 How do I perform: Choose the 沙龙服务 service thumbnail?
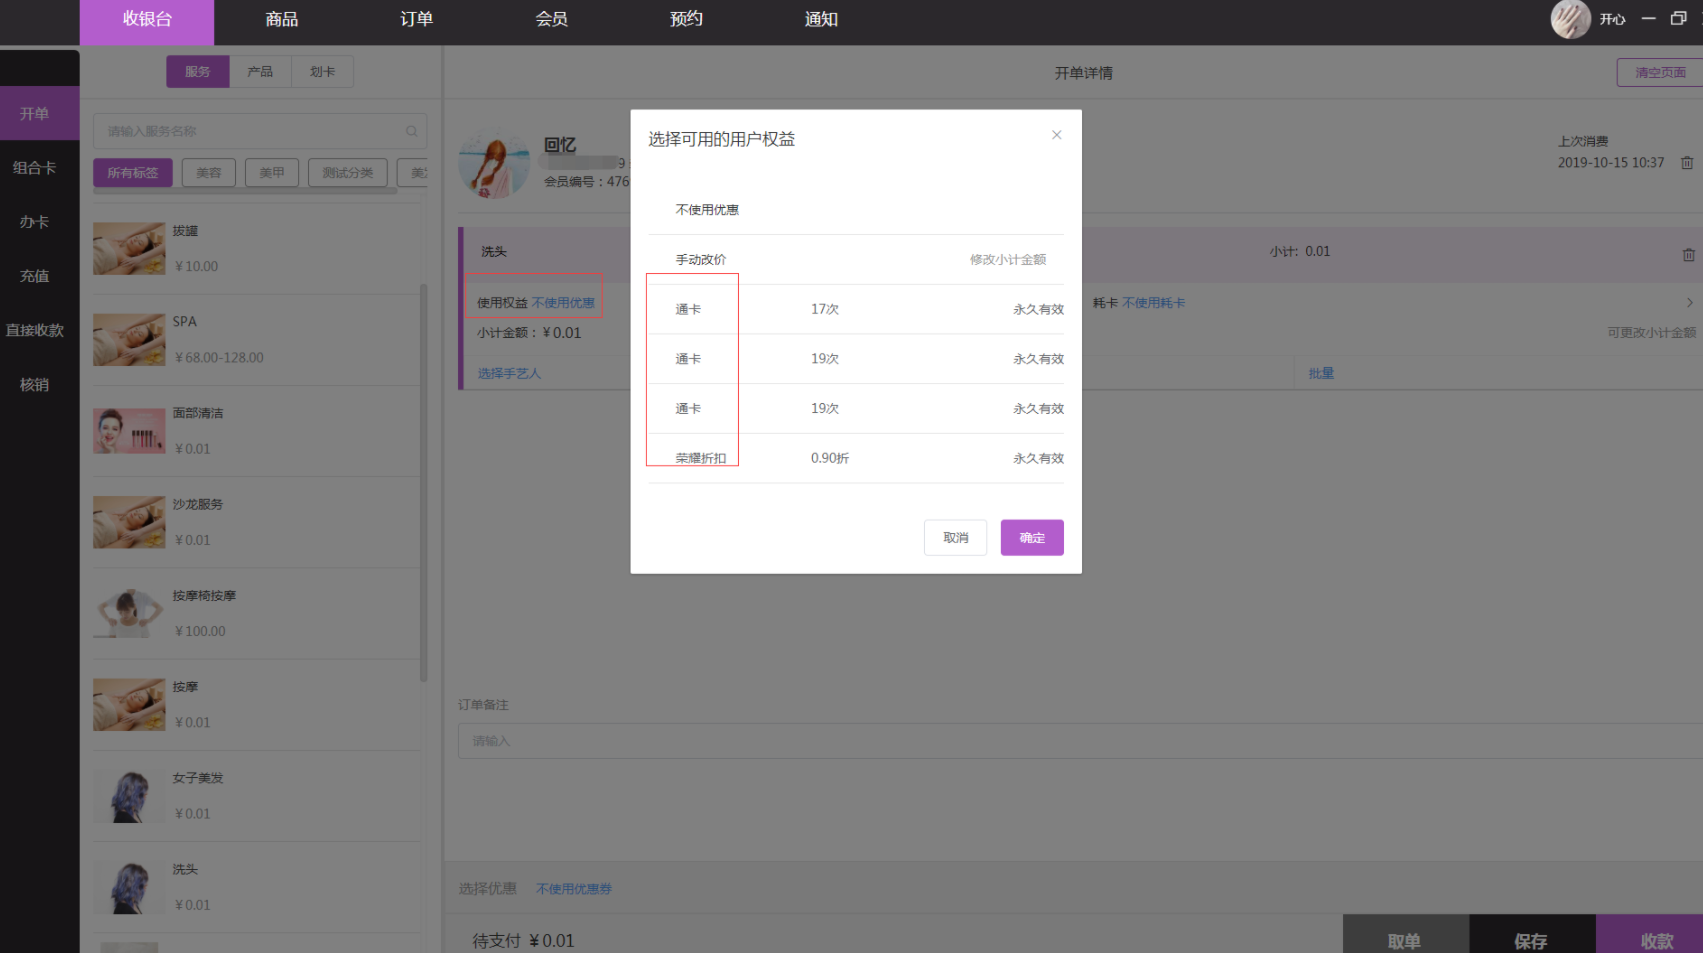tap(129, 522)
